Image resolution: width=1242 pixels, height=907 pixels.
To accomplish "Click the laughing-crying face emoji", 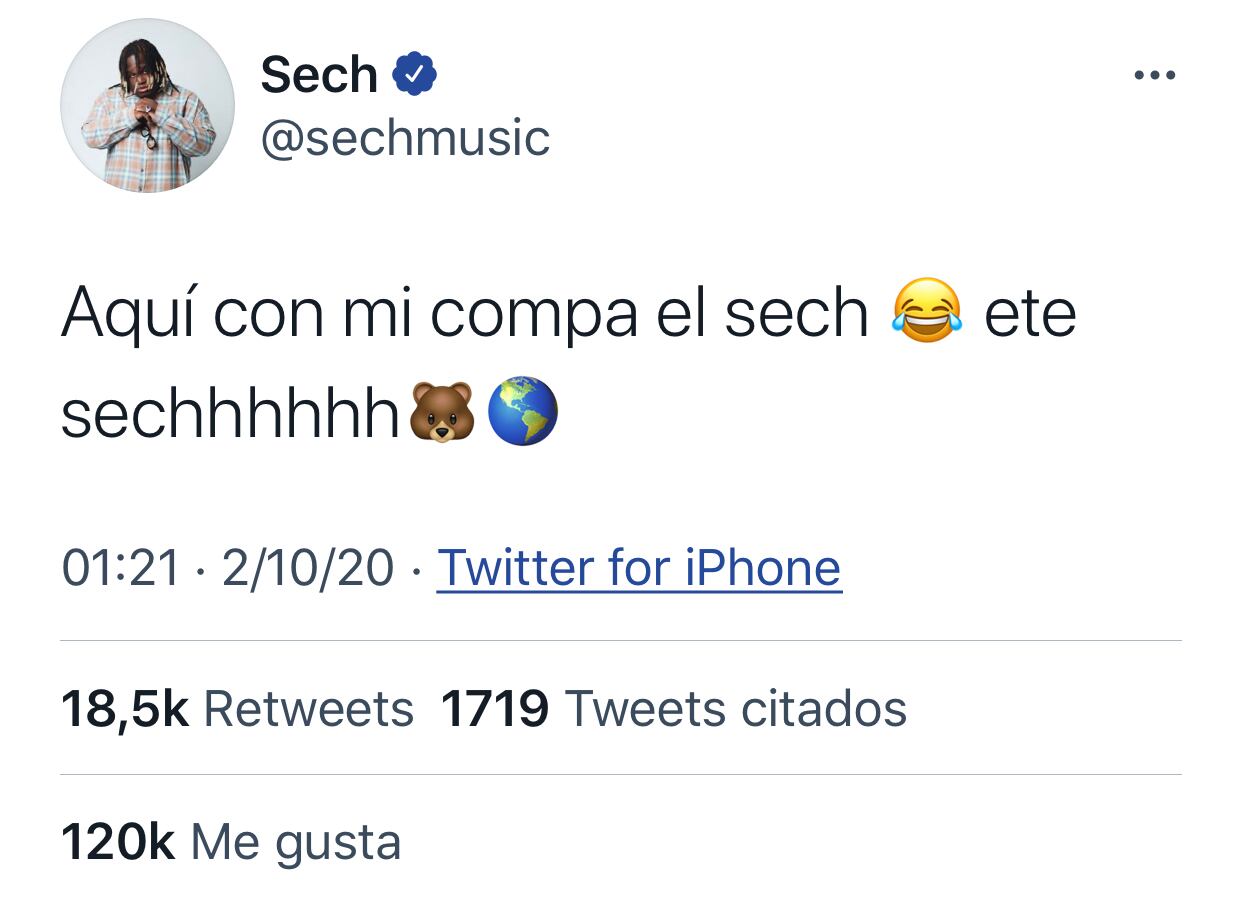I will (x=926, y=312).
